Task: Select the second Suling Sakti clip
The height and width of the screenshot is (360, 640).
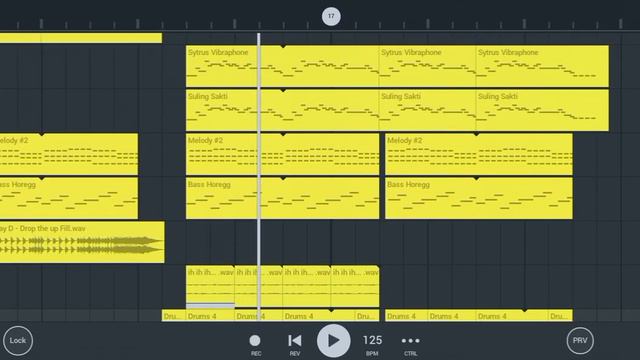Action: (x=427, y=110)
